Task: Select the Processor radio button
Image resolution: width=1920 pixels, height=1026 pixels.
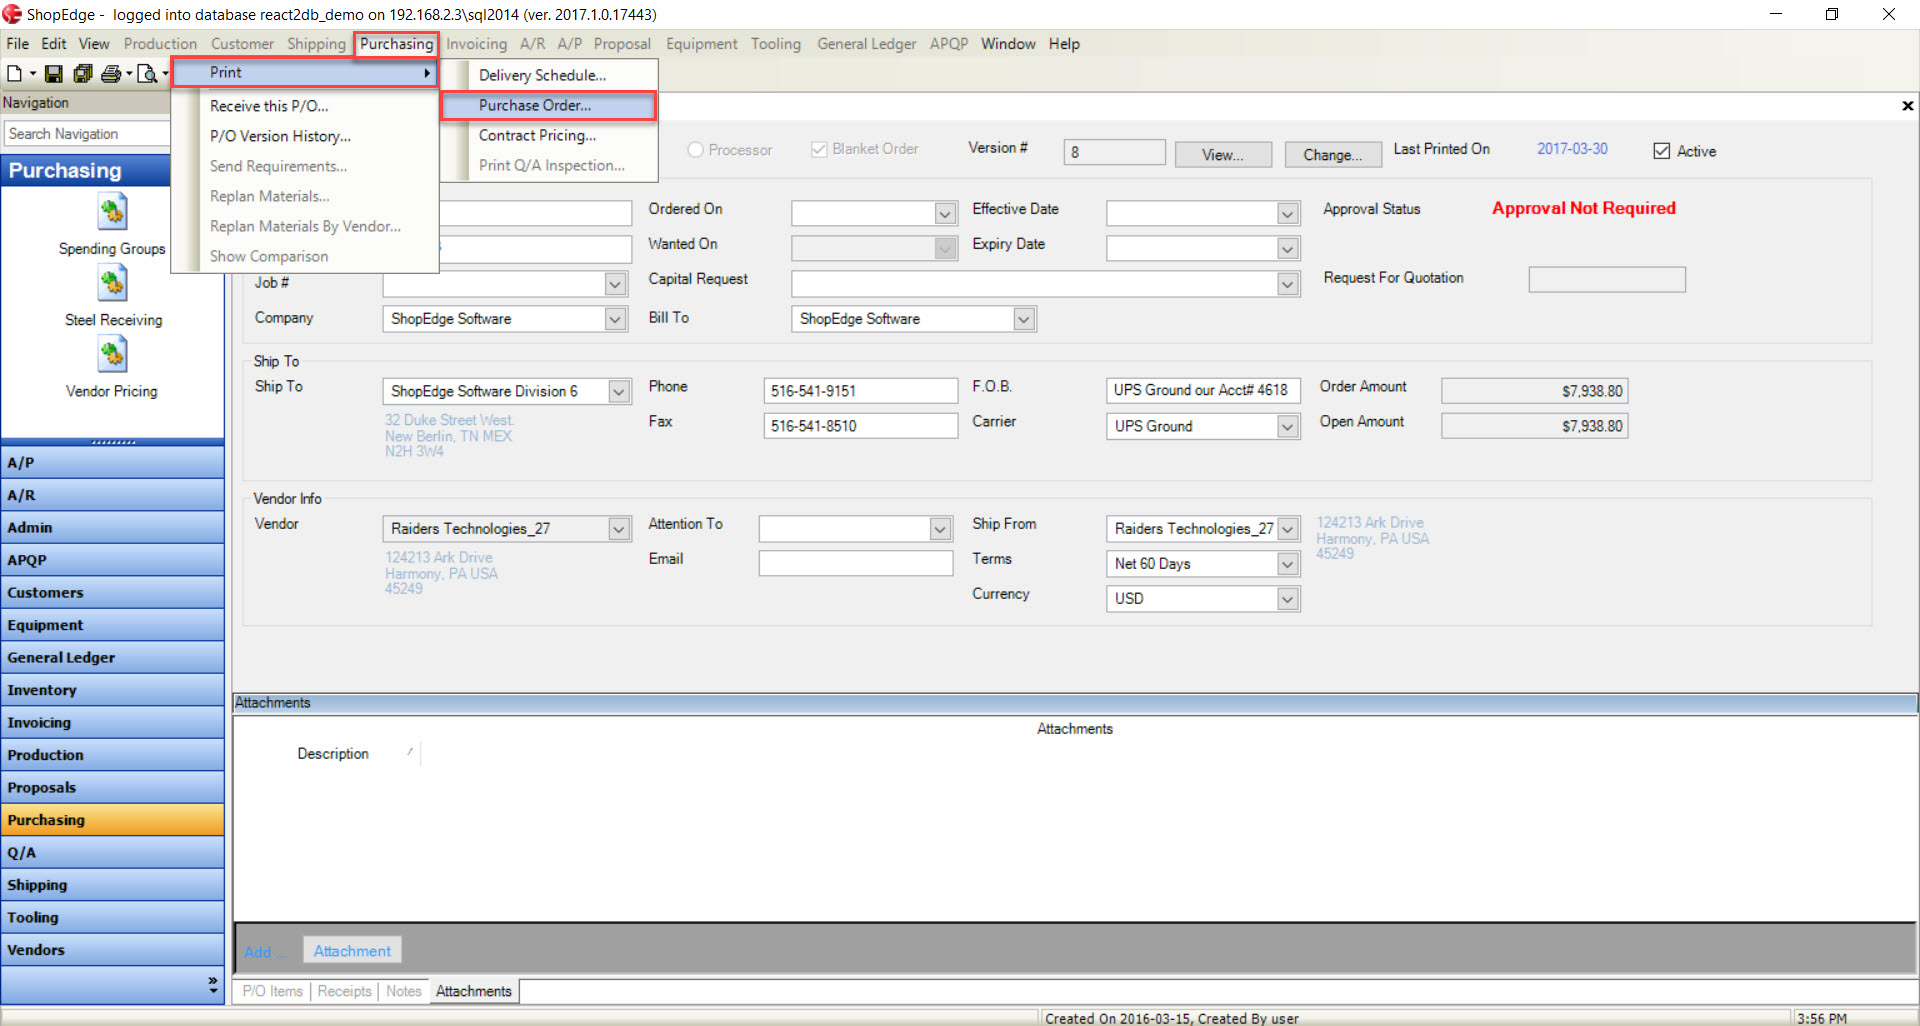Action: (696, 149)
